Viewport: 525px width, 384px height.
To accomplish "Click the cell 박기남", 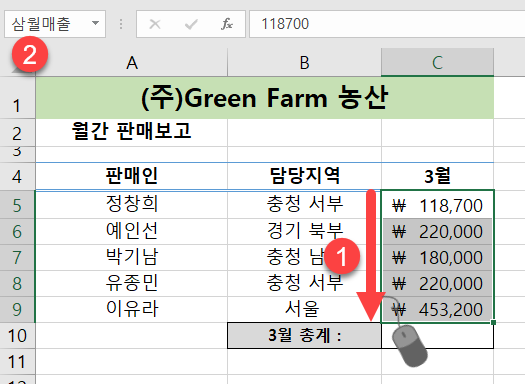I will (132, 257).
